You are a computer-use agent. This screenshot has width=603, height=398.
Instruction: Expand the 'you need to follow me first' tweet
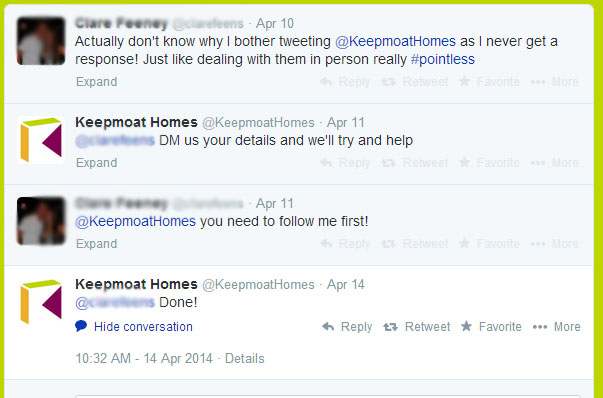click(97, 244)
